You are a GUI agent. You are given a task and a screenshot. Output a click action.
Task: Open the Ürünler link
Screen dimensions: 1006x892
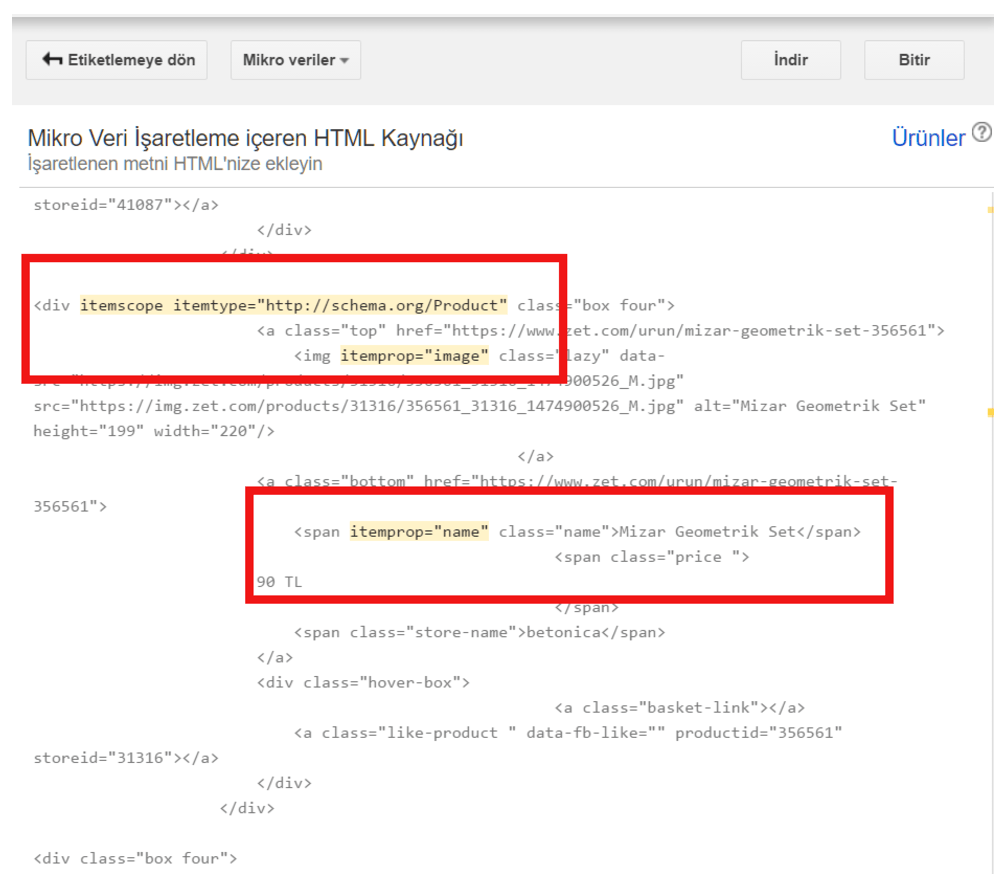tap(928, 137)
